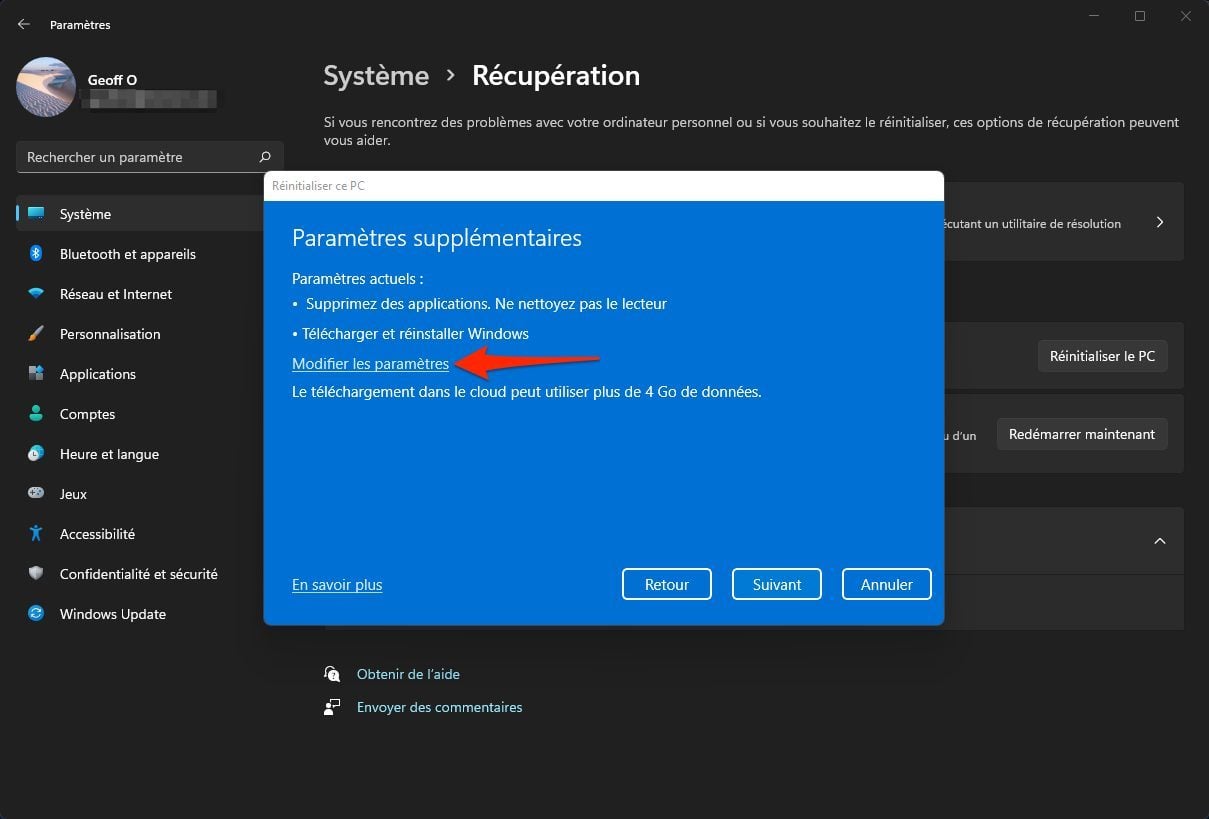Click the 4 Go de données cloud download notice
This screenshot has height=819, width=1209.
tap(527, 392)
